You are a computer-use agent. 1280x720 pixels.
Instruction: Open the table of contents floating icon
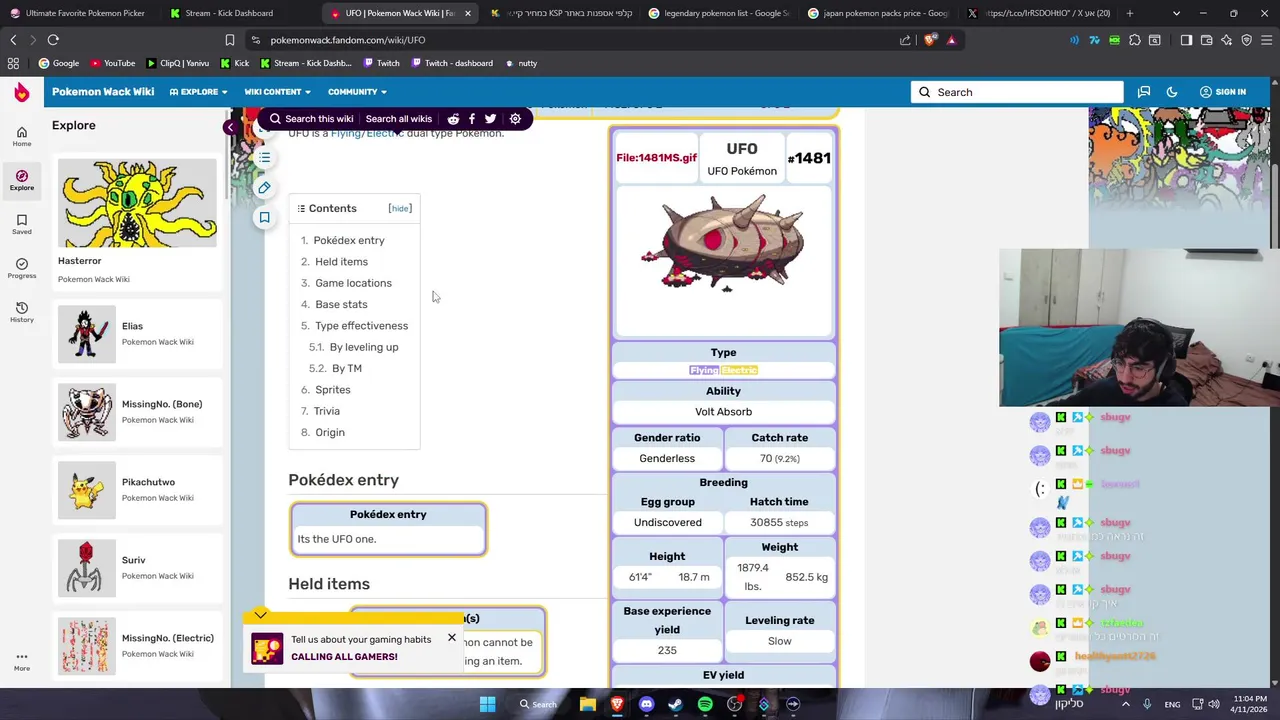tap(264, 158)
